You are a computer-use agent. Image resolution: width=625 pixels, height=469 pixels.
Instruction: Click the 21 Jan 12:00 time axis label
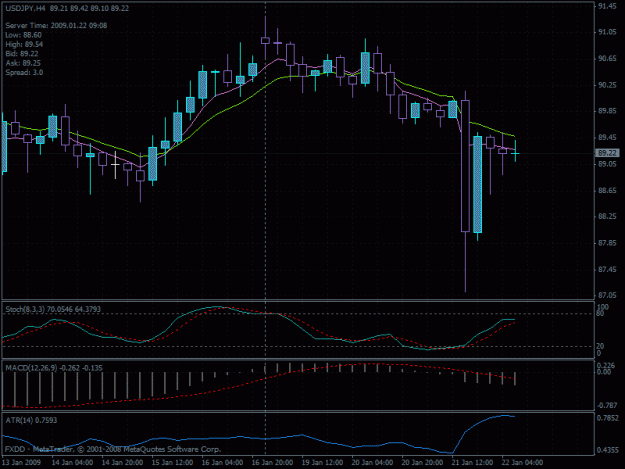(x=472, y=462)
